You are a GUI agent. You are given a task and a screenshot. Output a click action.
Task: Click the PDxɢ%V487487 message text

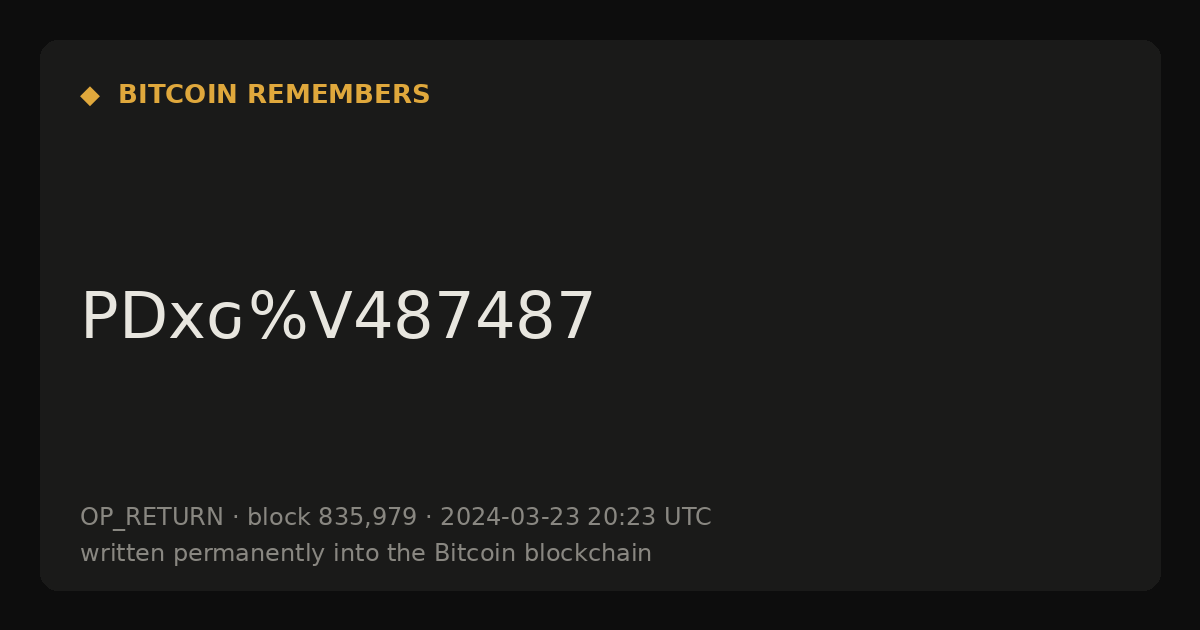(337, 317)
